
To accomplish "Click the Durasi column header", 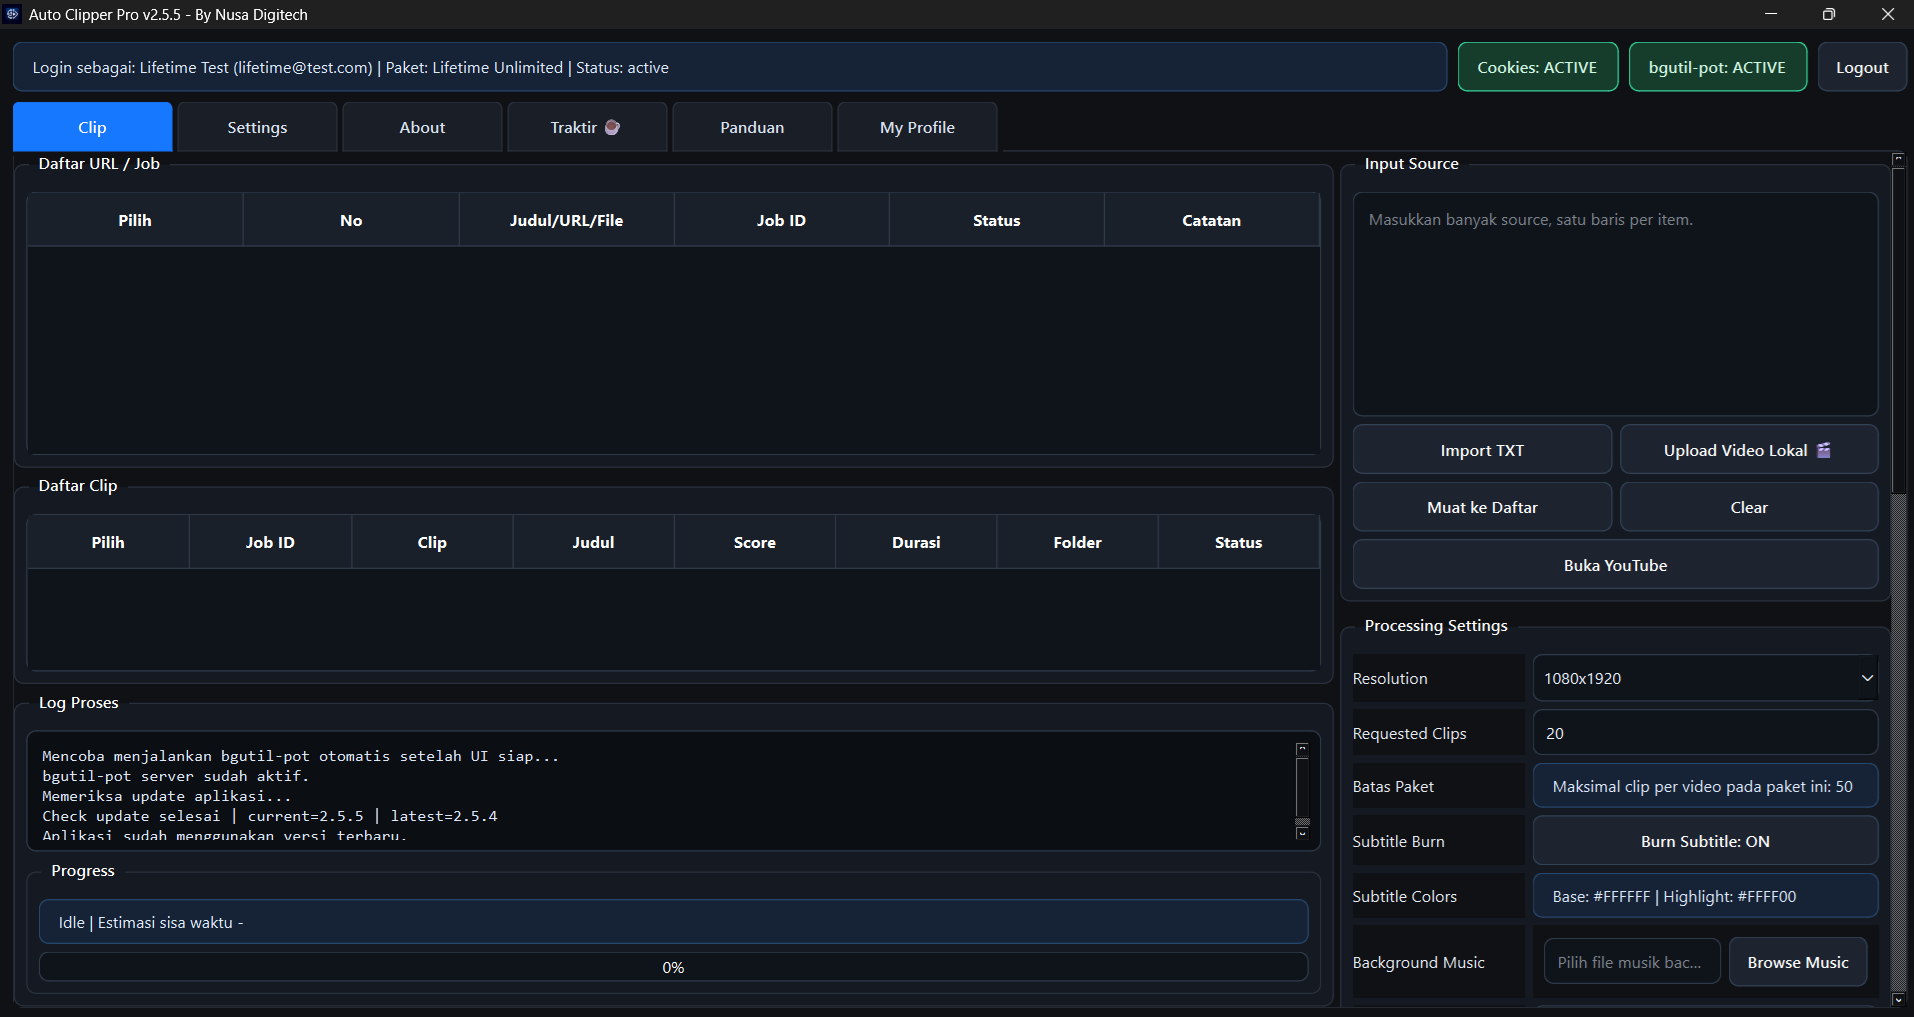I will point(916,542).
